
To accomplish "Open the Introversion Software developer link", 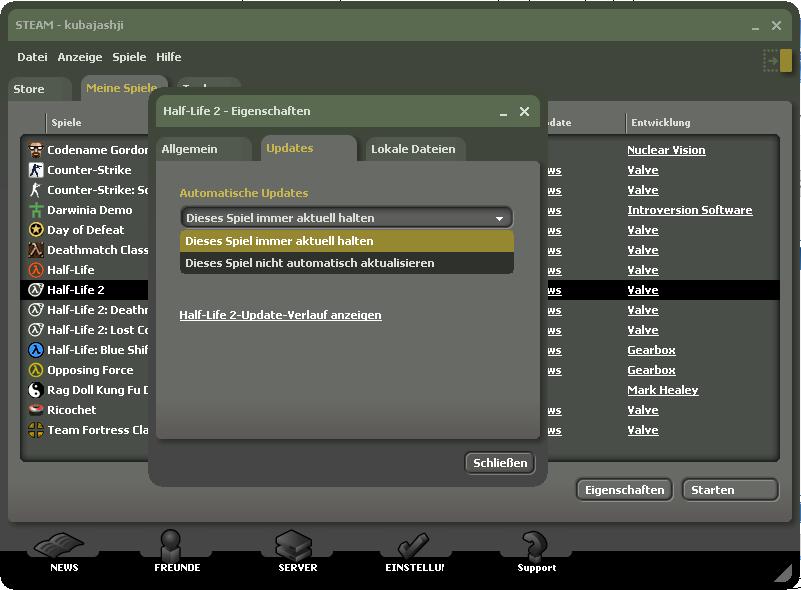I will pyautogui.click(x=690, y=210).
